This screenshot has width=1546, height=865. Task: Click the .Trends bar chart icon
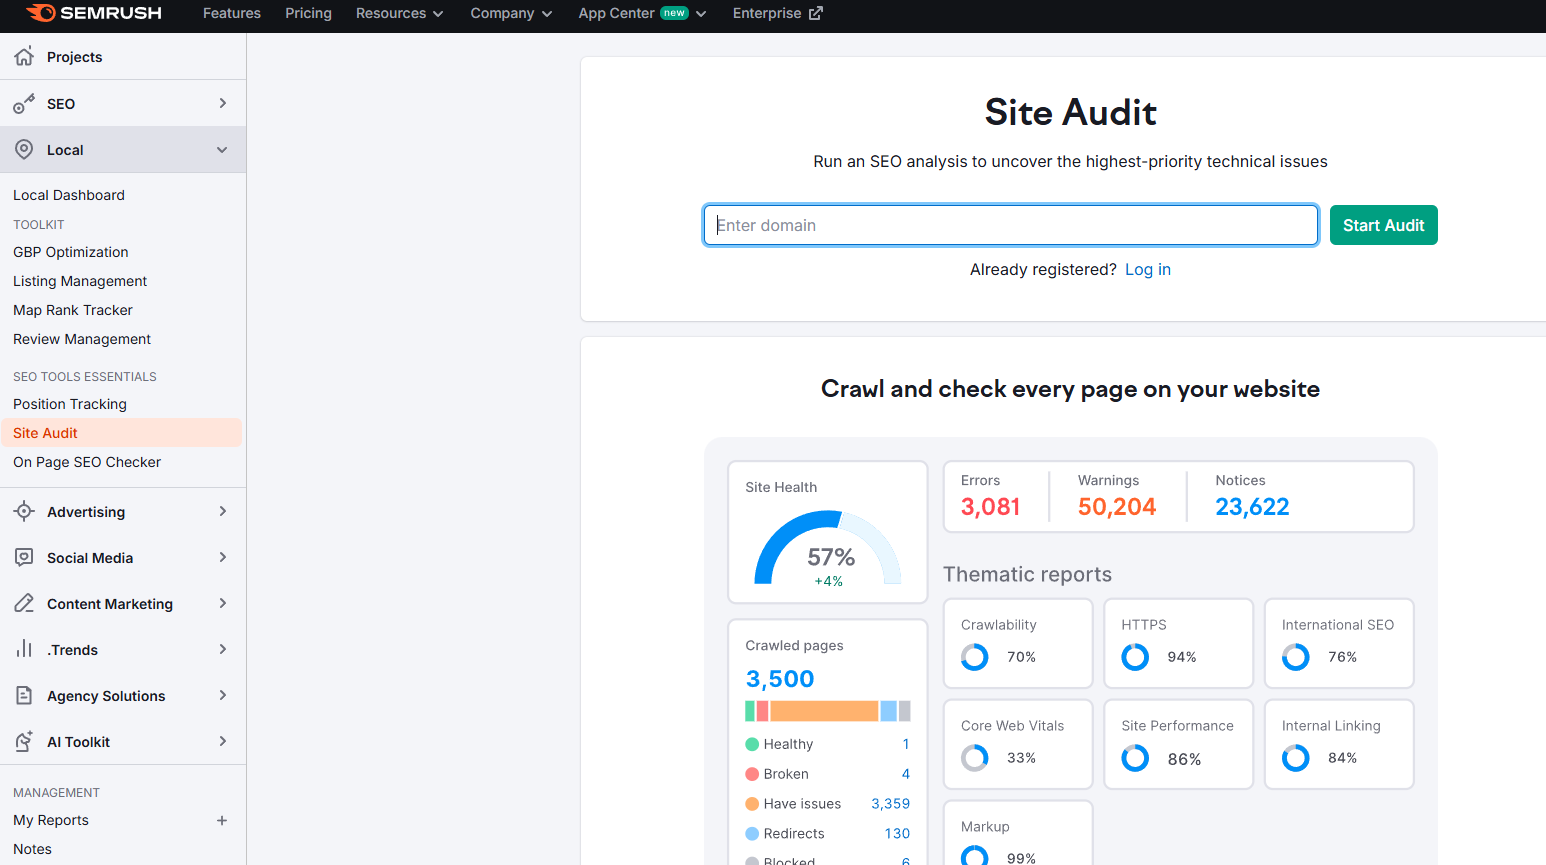pyautogui.click(x=24, y=649)
